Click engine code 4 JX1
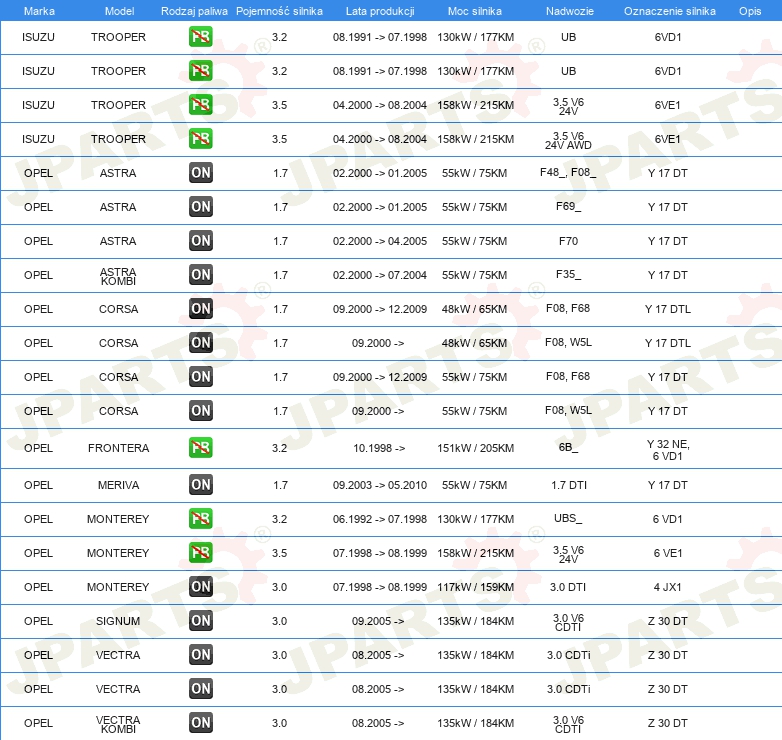The image size is (782, 740). [x=667, y=587]
